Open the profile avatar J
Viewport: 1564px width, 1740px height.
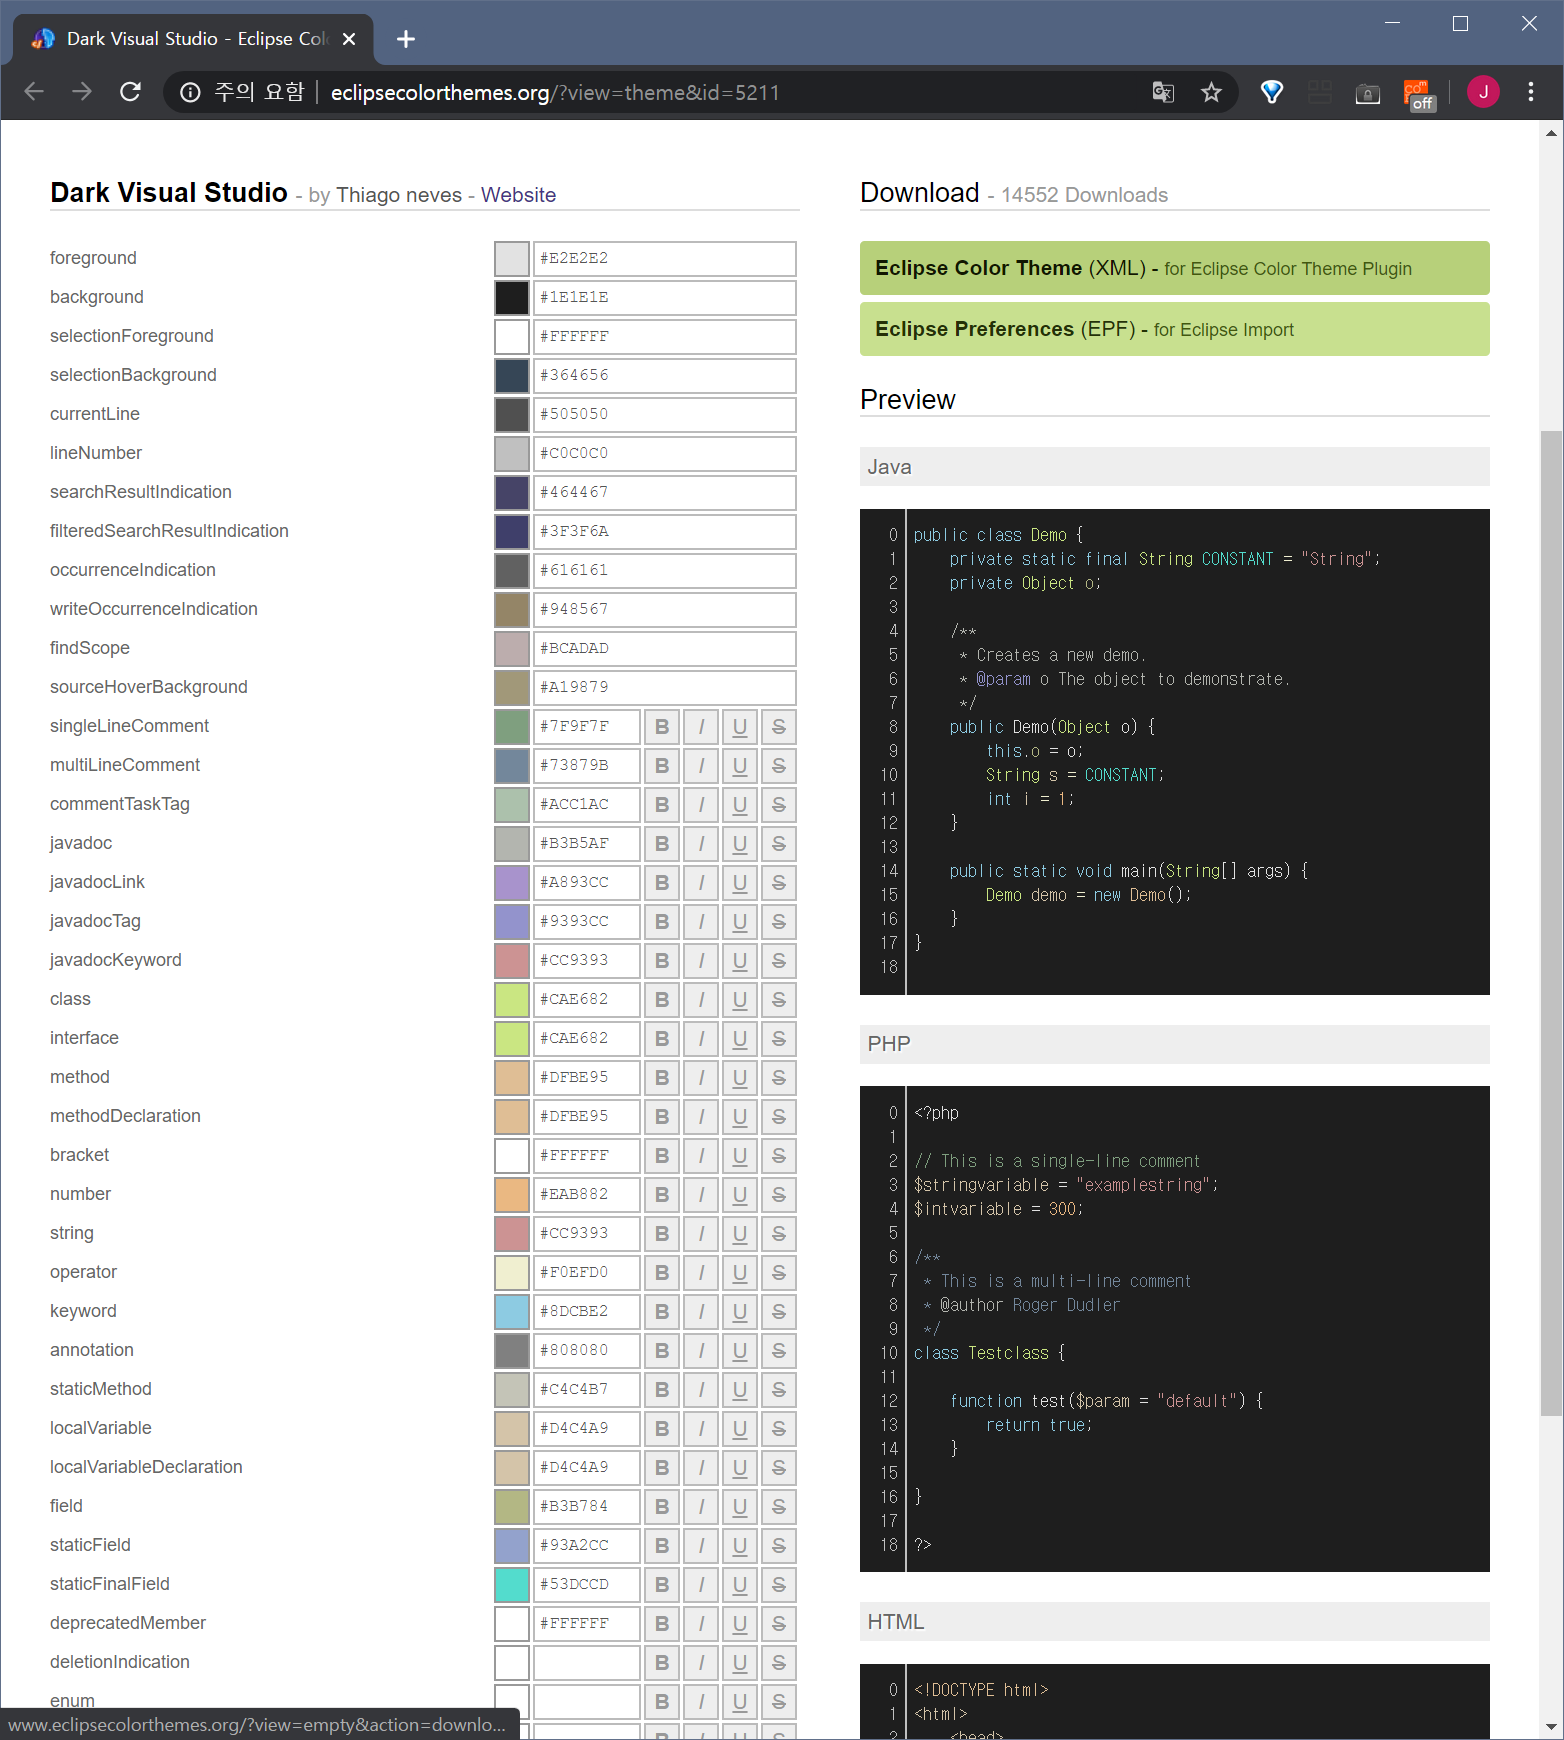pyautogui.click(x=1483, y=92)
